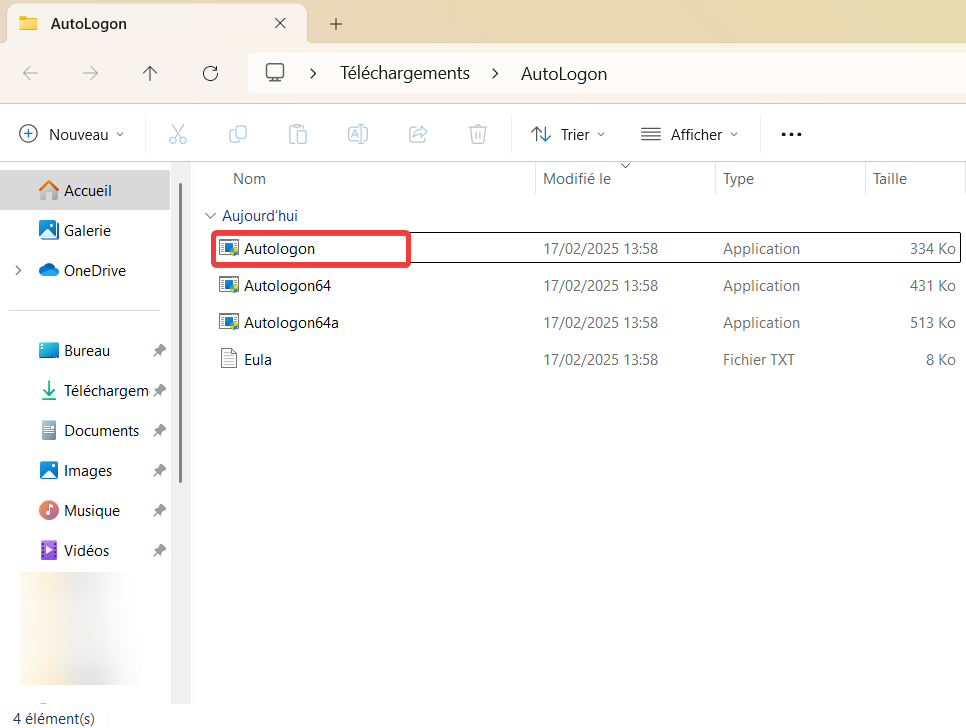Go back with the left arrow
Screen dimensions: 966x728
30,74
